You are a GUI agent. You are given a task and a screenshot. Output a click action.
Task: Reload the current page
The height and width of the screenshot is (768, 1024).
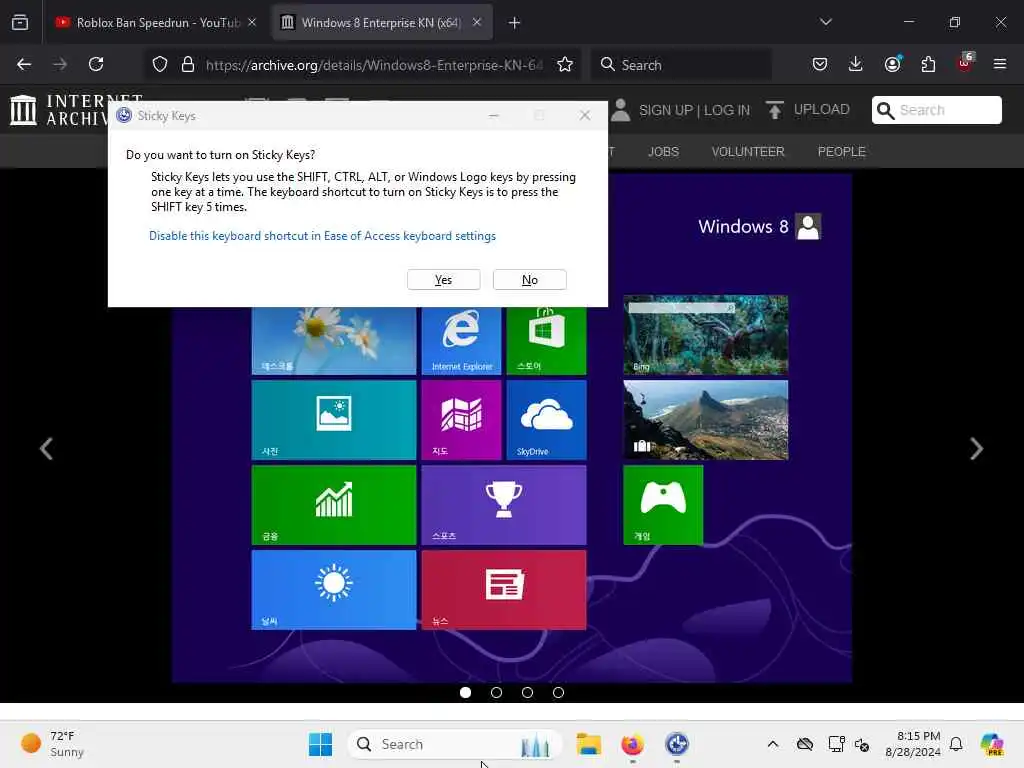click(x=96, y=64)
